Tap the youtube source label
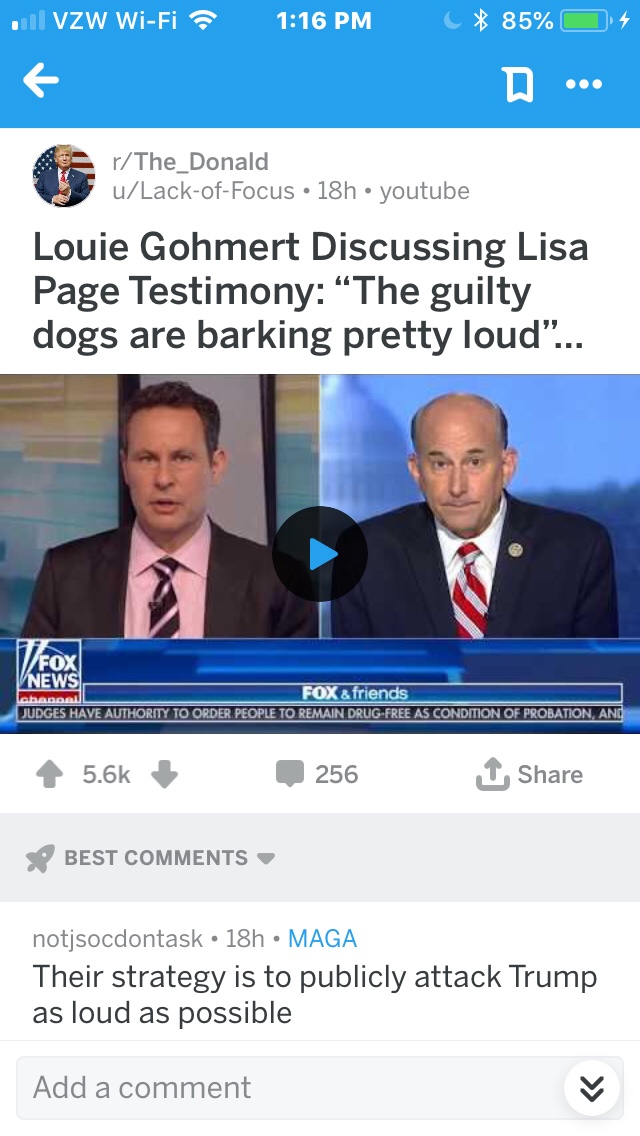Viewport: 640px width, 1136px height. pyautogui.click(x=425, y=191)
